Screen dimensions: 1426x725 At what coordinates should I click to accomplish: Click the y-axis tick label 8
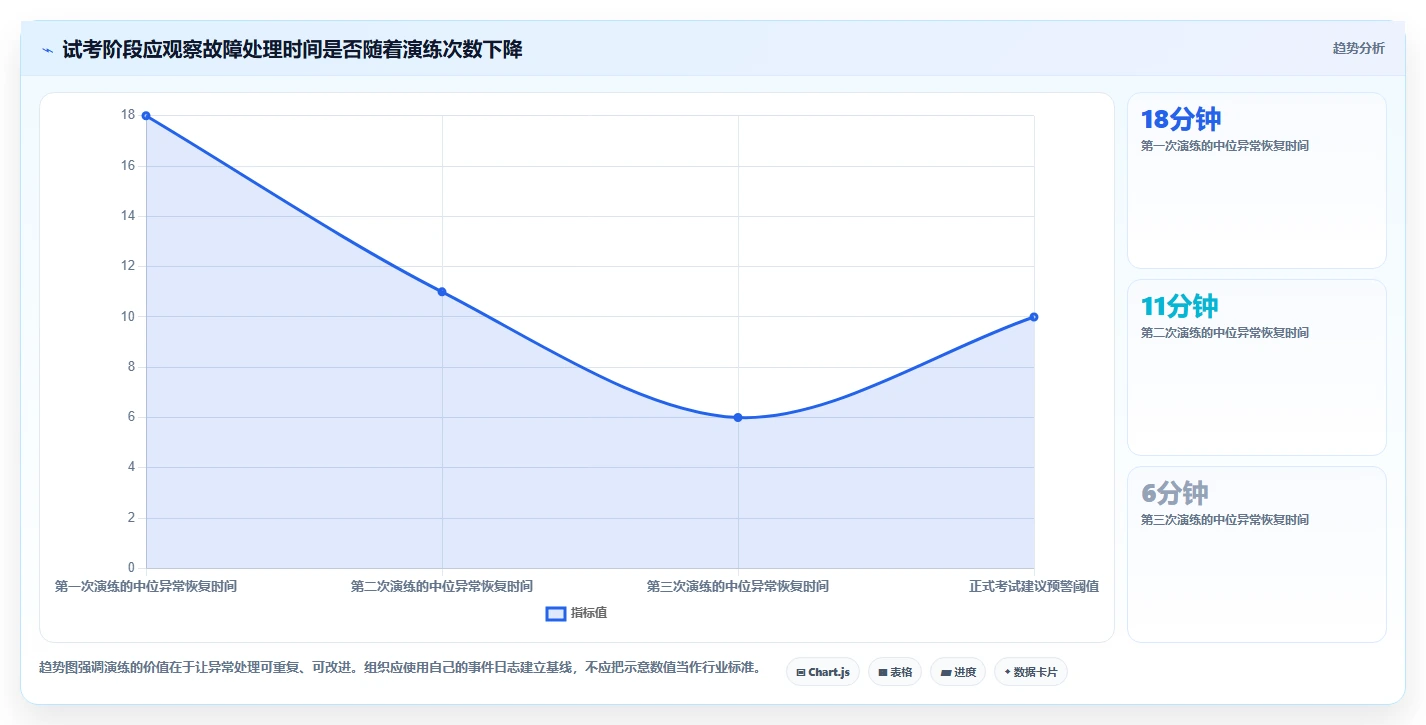coord(131,367)
